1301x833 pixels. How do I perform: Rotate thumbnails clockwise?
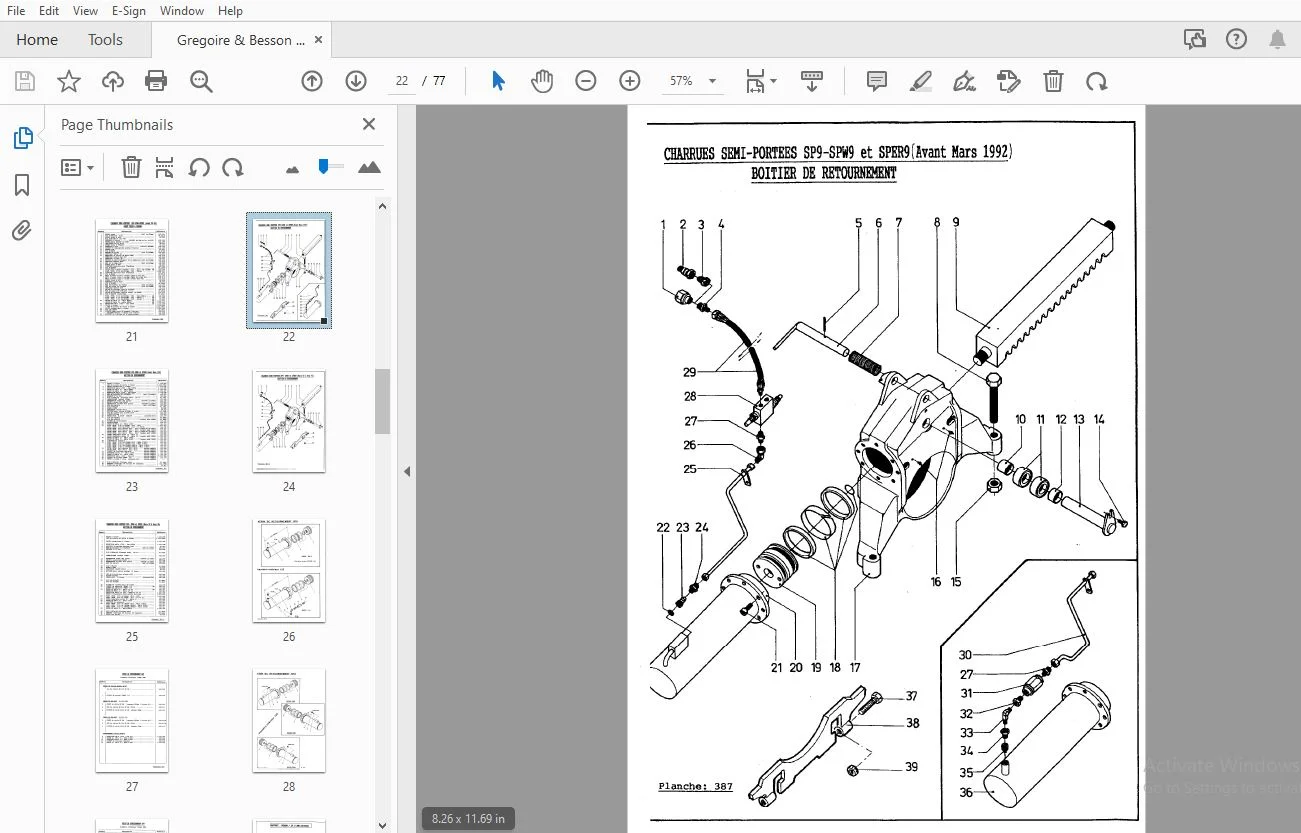coord(233,167)
